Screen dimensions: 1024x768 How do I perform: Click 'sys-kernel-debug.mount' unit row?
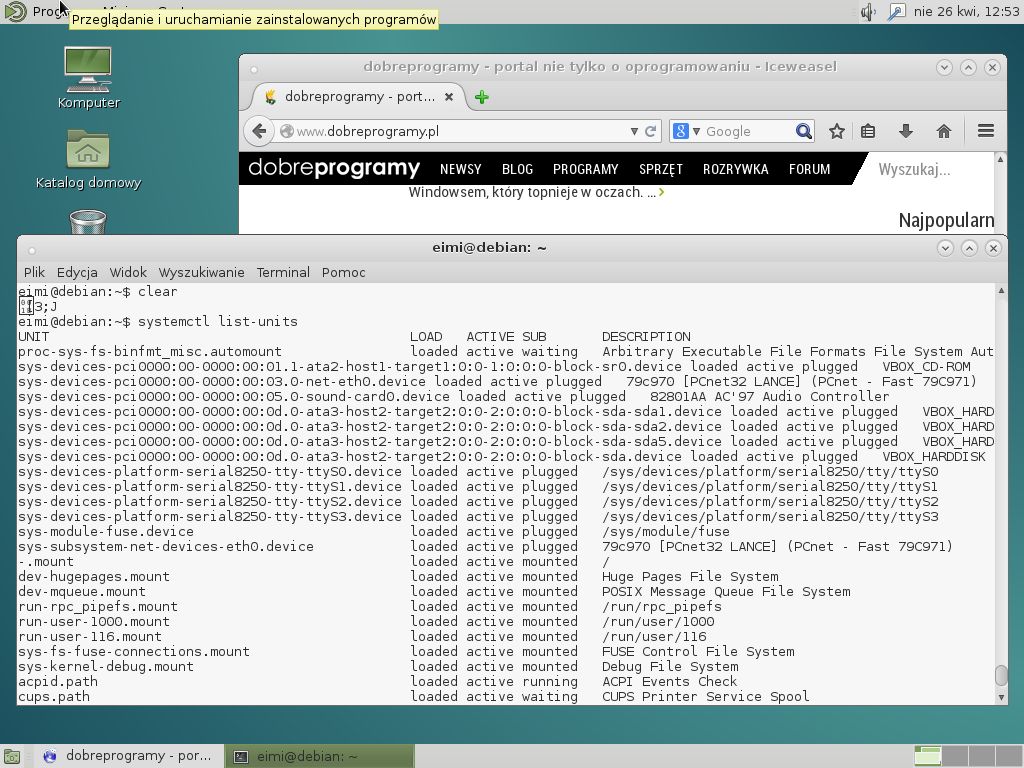pos(378,667)
